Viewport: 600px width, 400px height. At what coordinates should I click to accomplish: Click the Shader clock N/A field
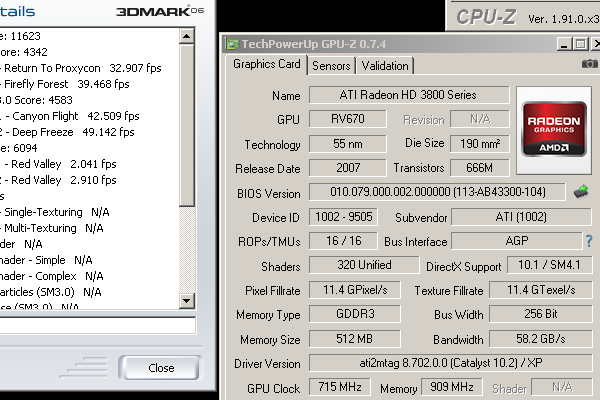[x=562, y=387]
